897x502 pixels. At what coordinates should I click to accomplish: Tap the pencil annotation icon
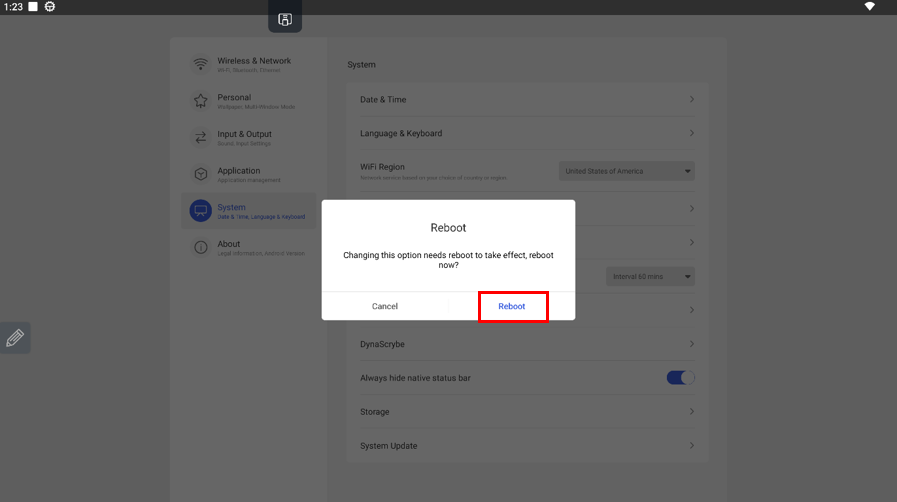15,338
